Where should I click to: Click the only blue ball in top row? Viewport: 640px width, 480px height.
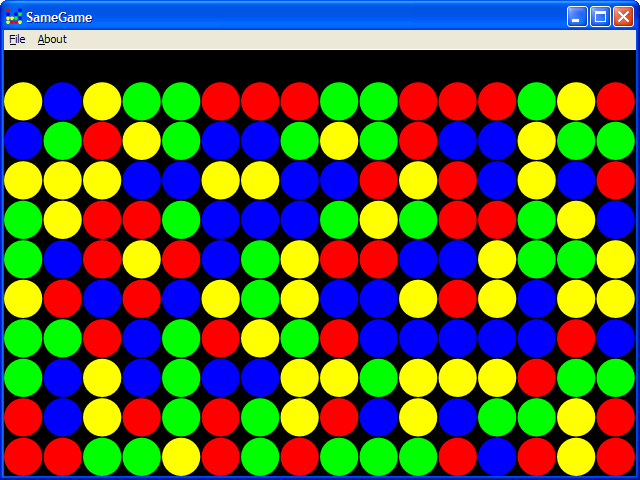coord(63,101)
